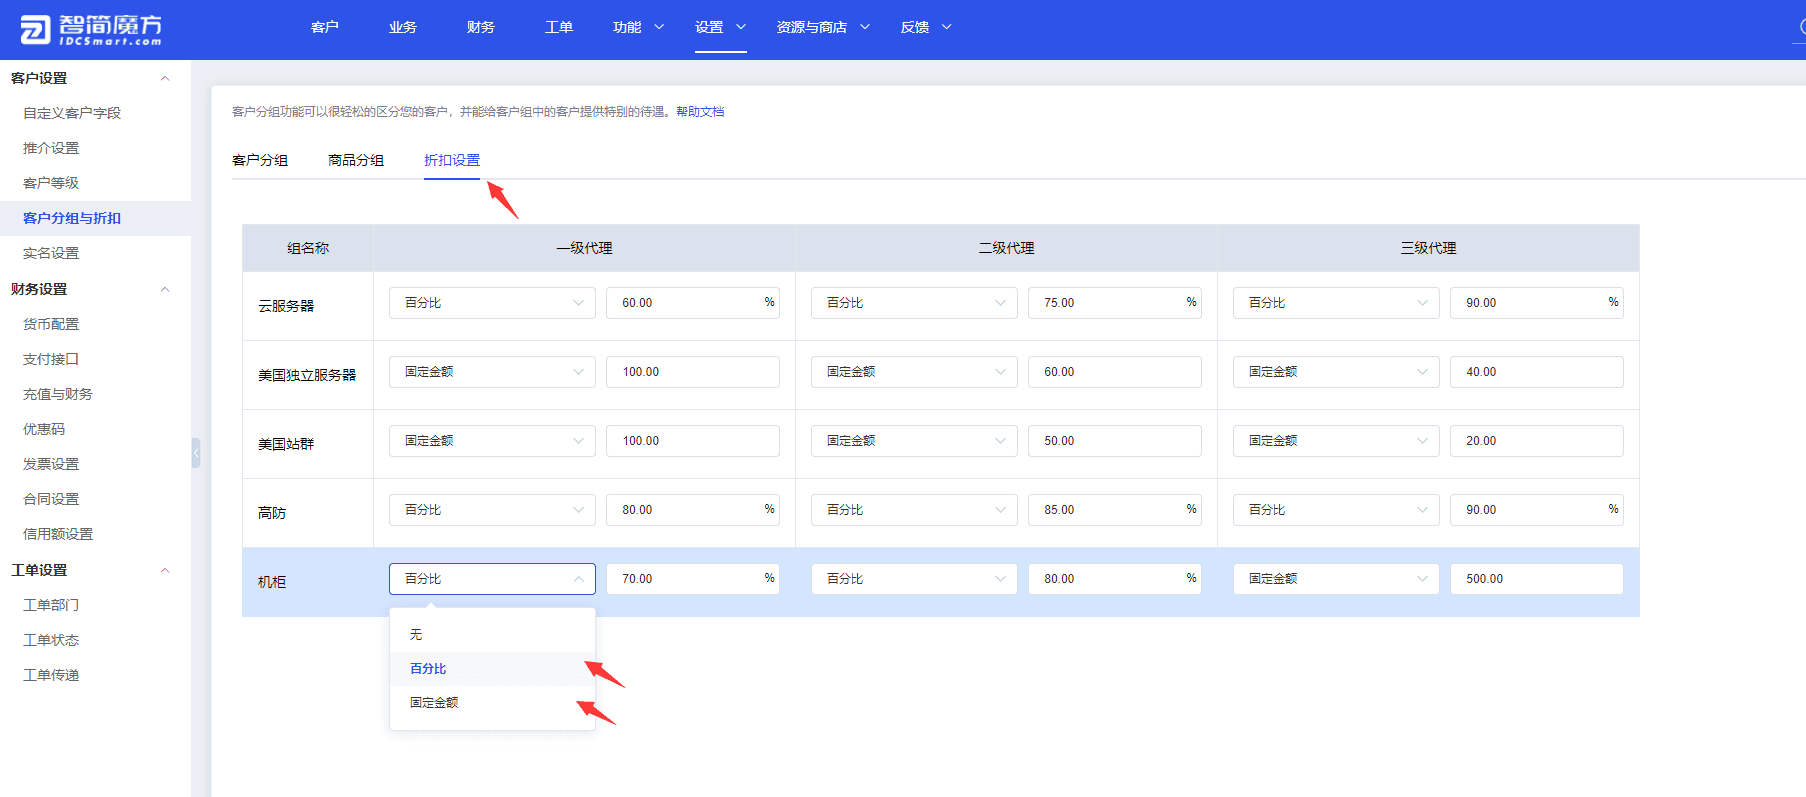Open the 财务 top menu
The height and width of the screenshot is (797, 1806).
pyautogui.click(x=481, y=27)
